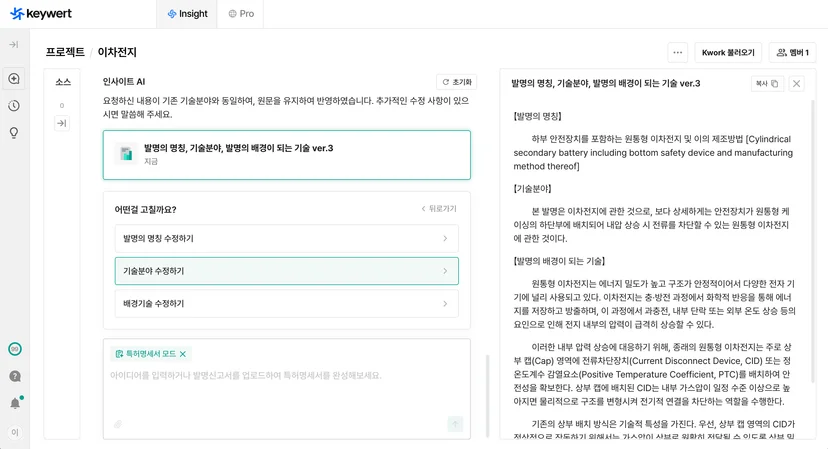This screenshot has width=828, height=449.
Task: Copy document with 복사 button
Action: tap(767, 83)
